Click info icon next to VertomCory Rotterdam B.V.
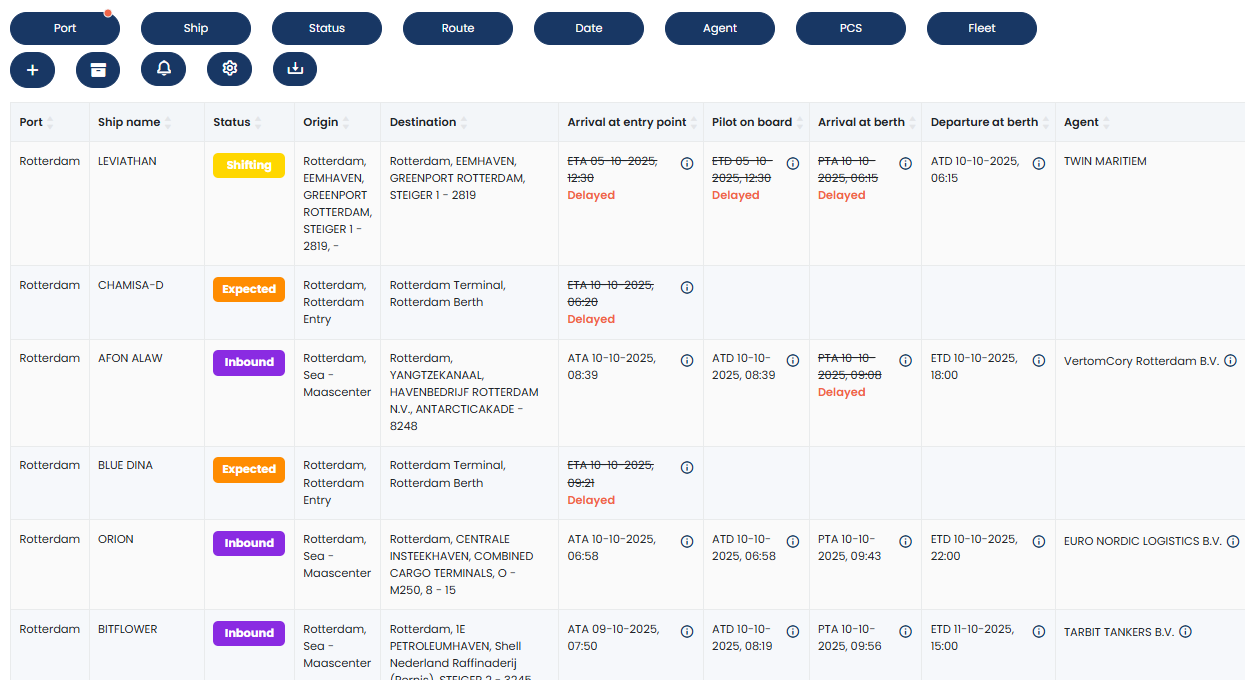 point(1231,361)
